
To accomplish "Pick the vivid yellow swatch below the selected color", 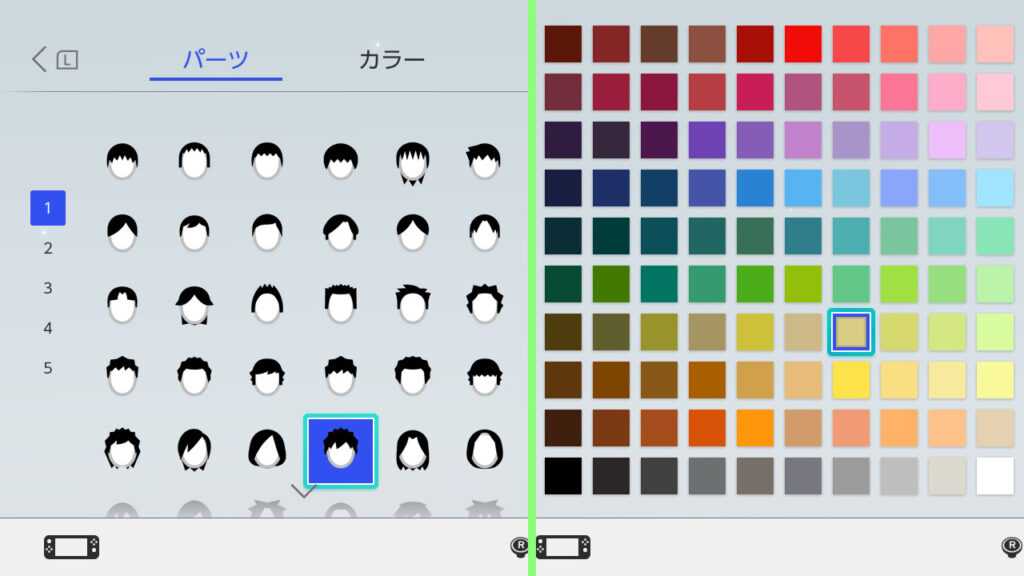I will [851, 380].
